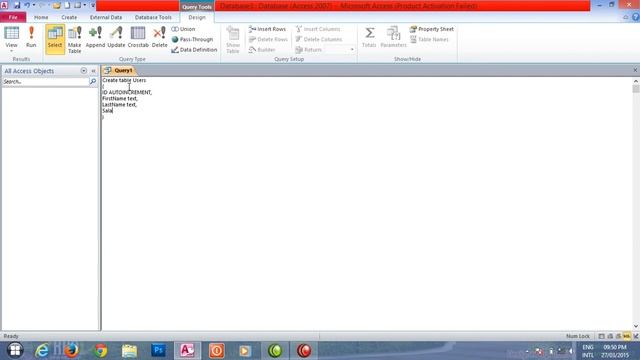Click the navigation search magnifier icon
The height and width of the screenshot is (360, 640).
click(93, 82)
